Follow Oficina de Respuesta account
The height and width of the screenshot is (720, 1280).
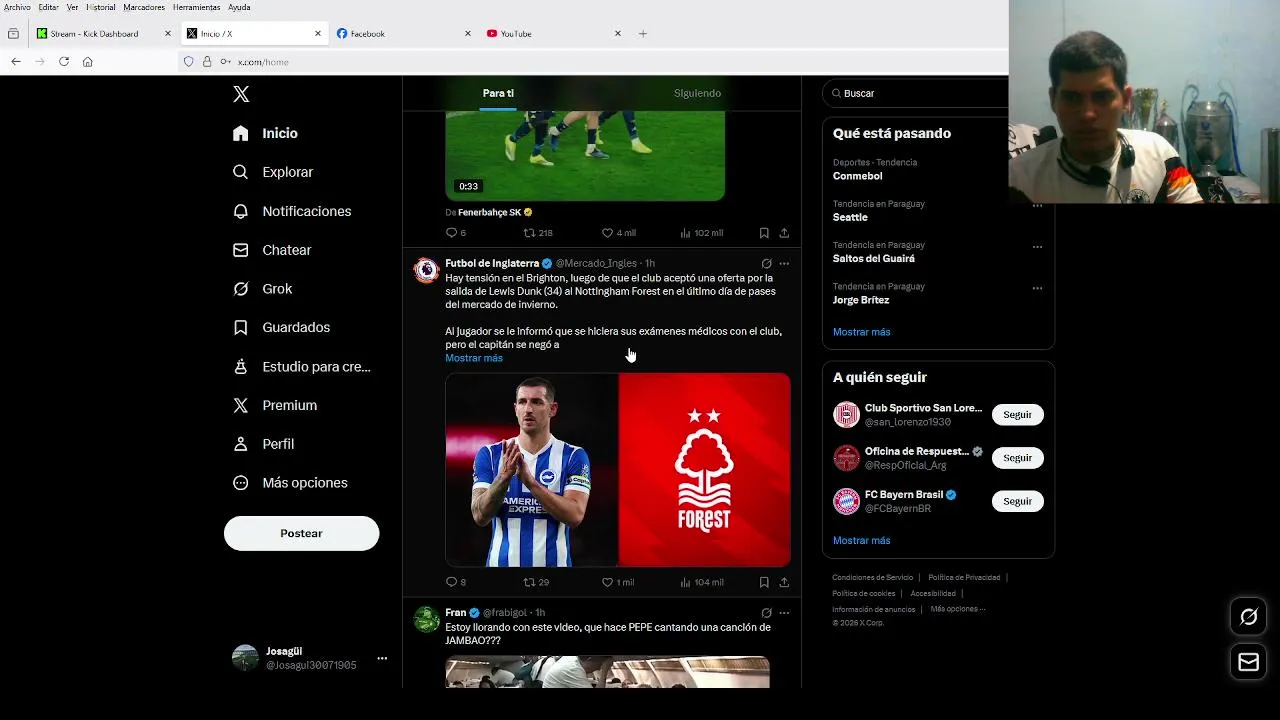point(1017,458)
